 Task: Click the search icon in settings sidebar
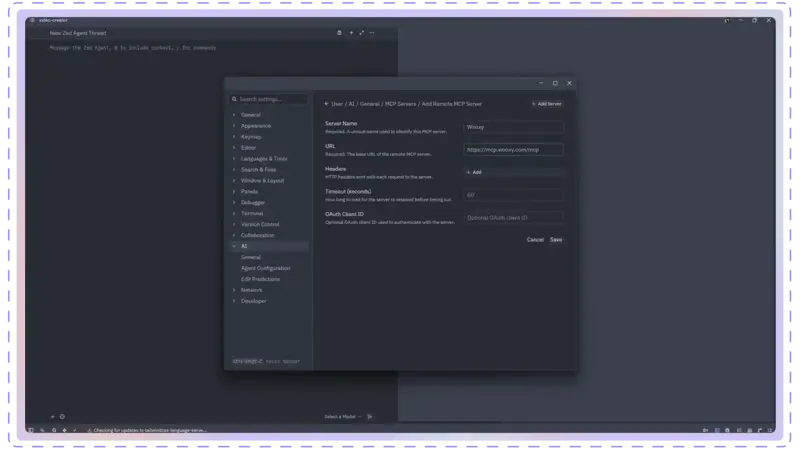point(234,99)
